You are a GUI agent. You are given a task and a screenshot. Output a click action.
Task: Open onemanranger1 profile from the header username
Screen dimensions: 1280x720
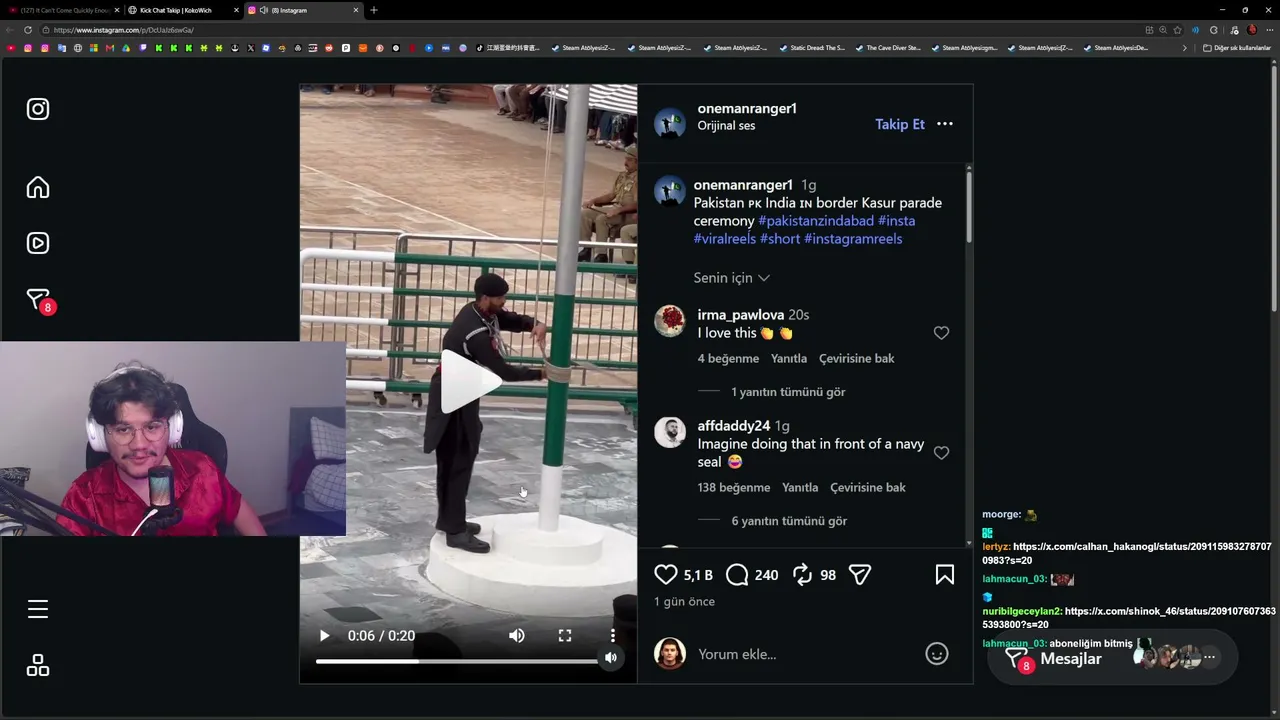747,108
